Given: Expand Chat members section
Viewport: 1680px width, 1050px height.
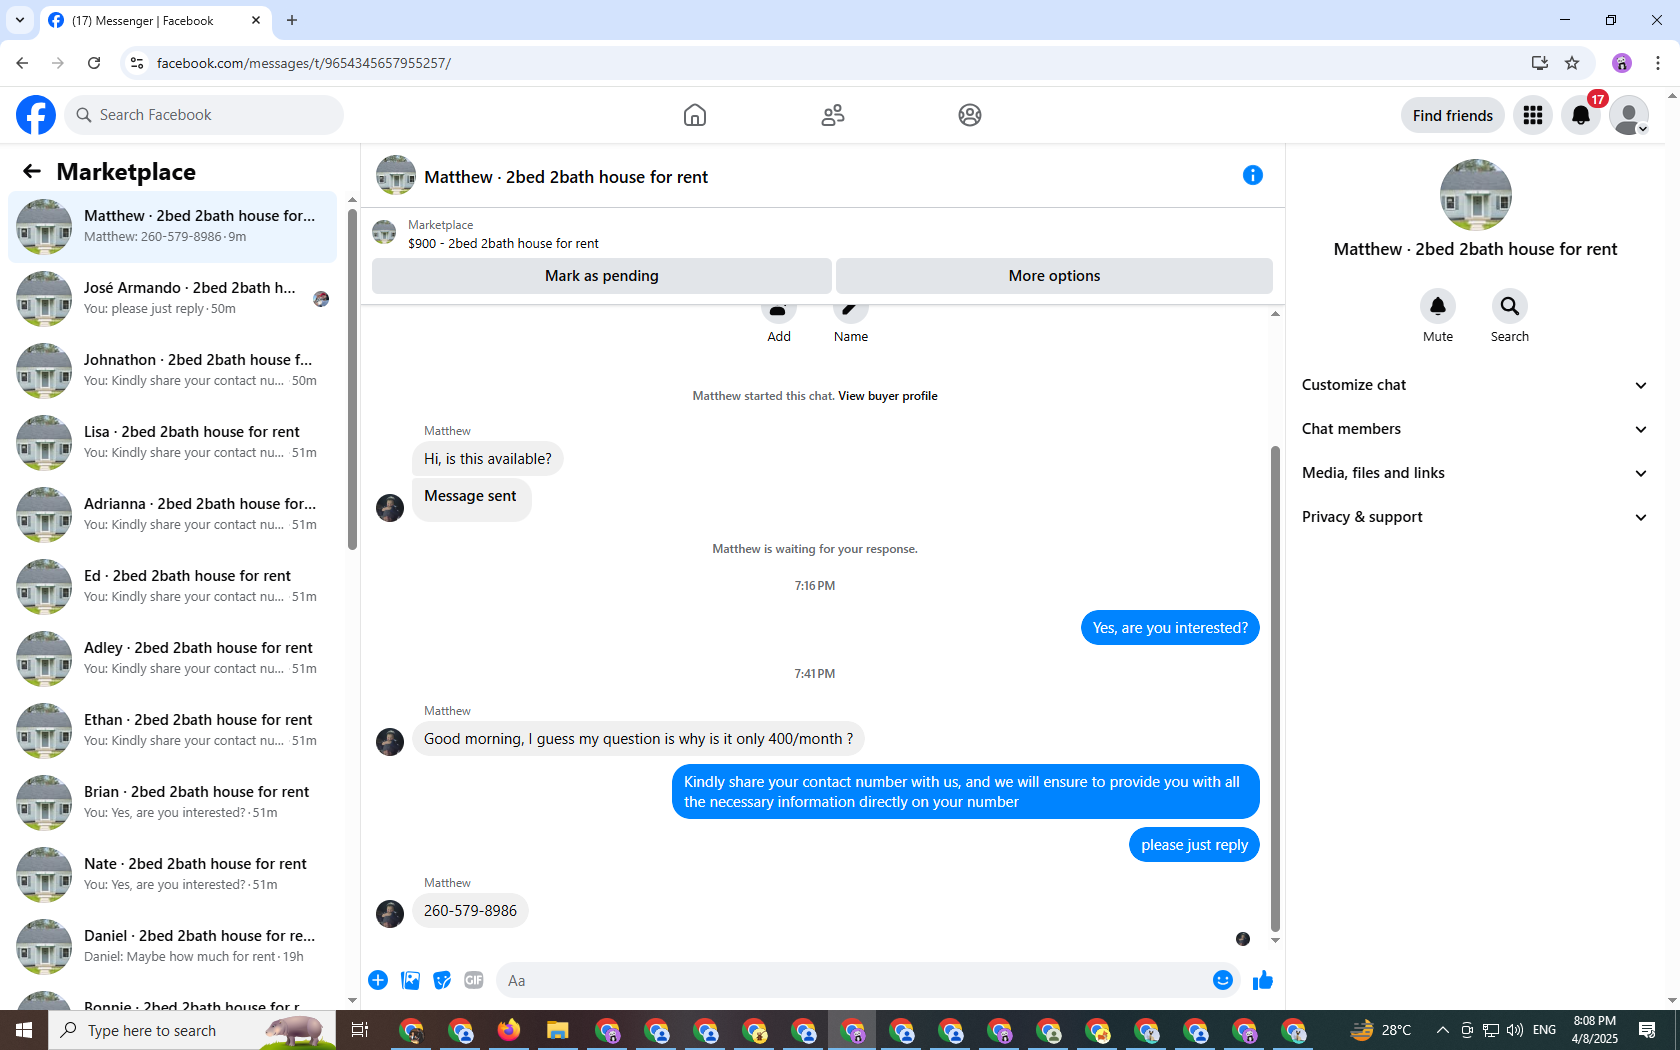Looking at the screenshot, I should pos(1475,429).
